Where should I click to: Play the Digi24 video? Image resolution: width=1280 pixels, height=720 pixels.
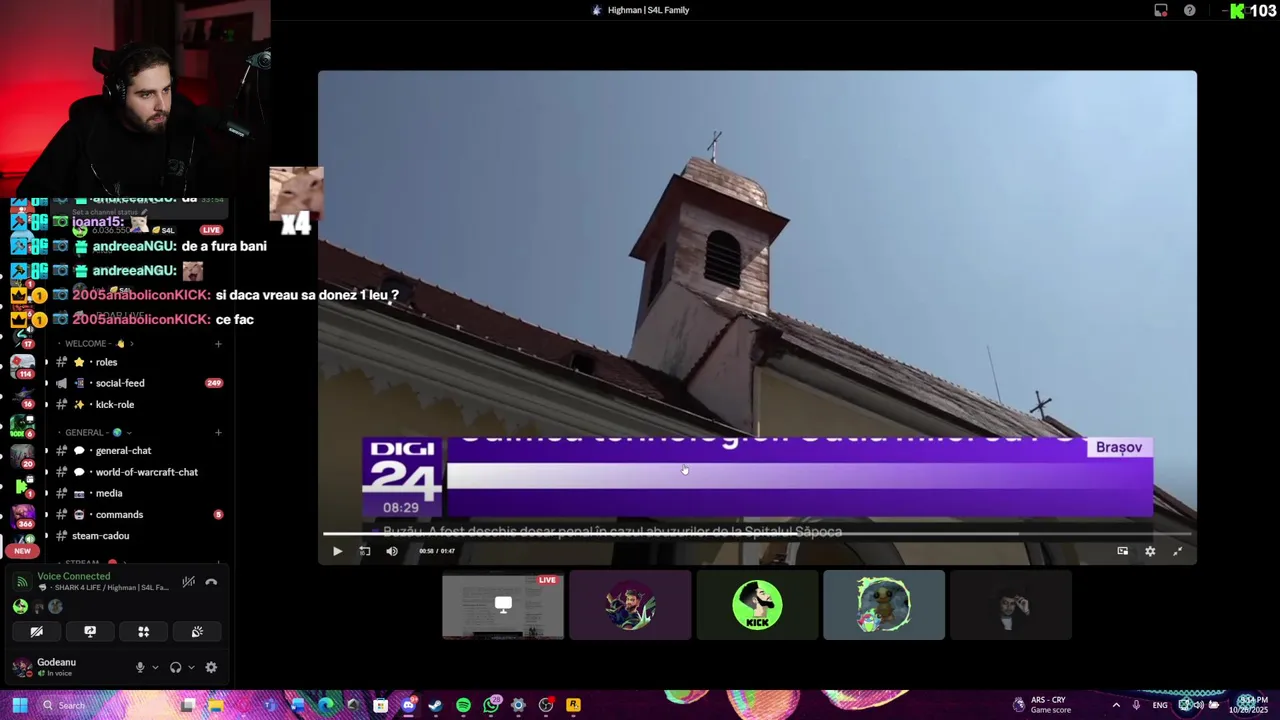pos(337,551)
